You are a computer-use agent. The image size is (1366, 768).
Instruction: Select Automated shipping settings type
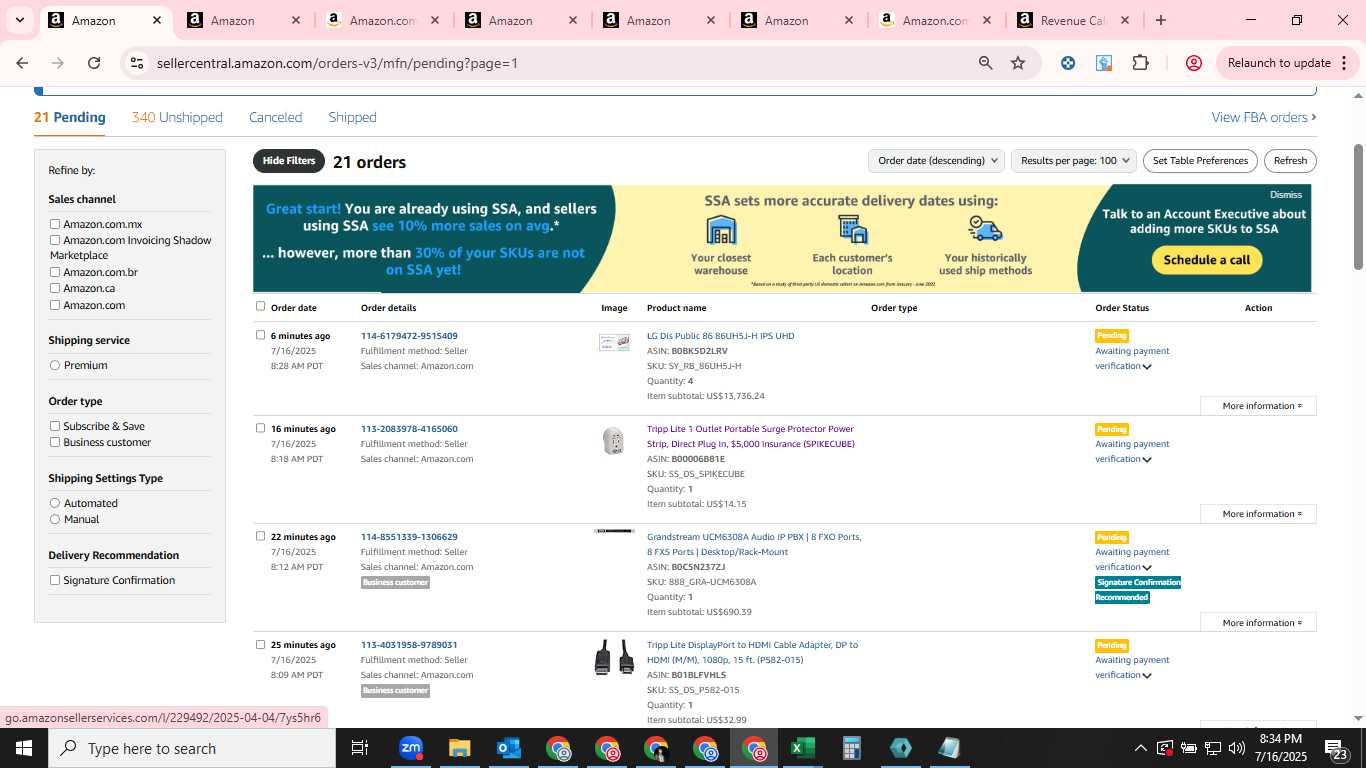click(x=55, y=503)
